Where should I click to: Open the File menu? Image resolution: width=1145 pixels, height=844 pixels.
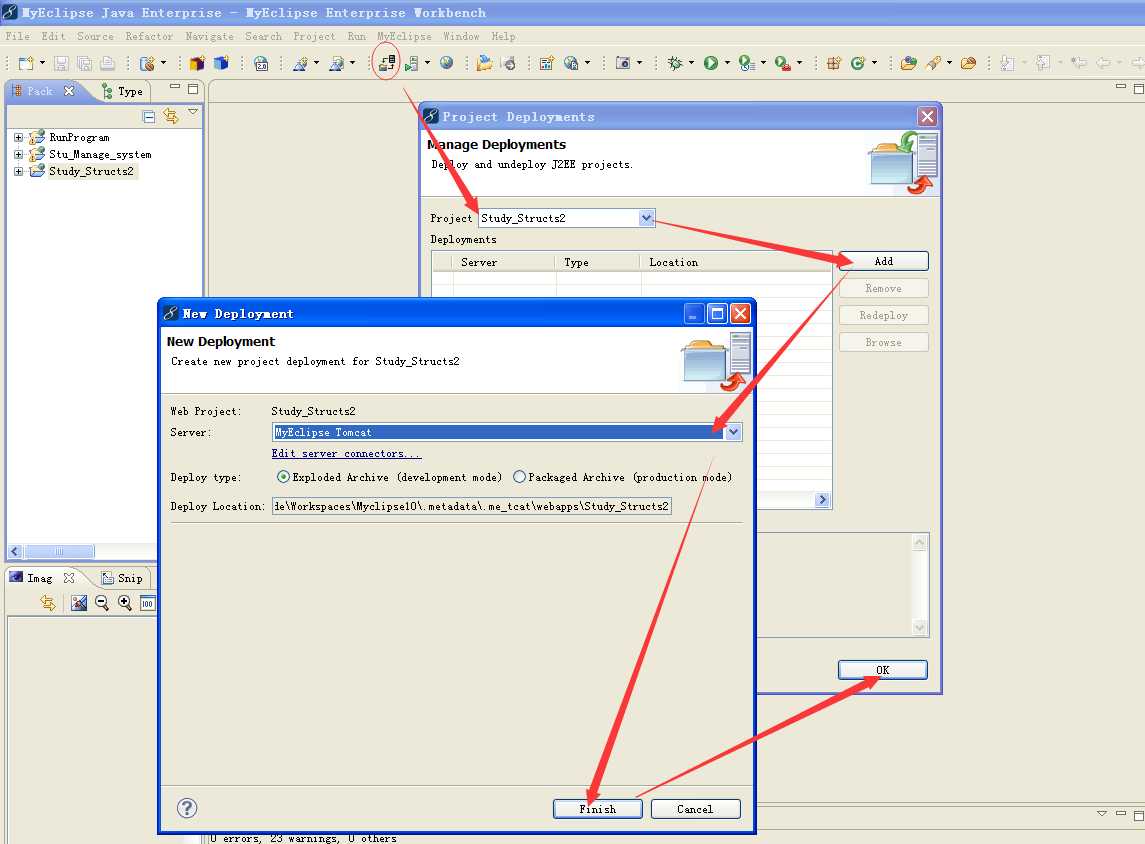(x=18, y=36)
